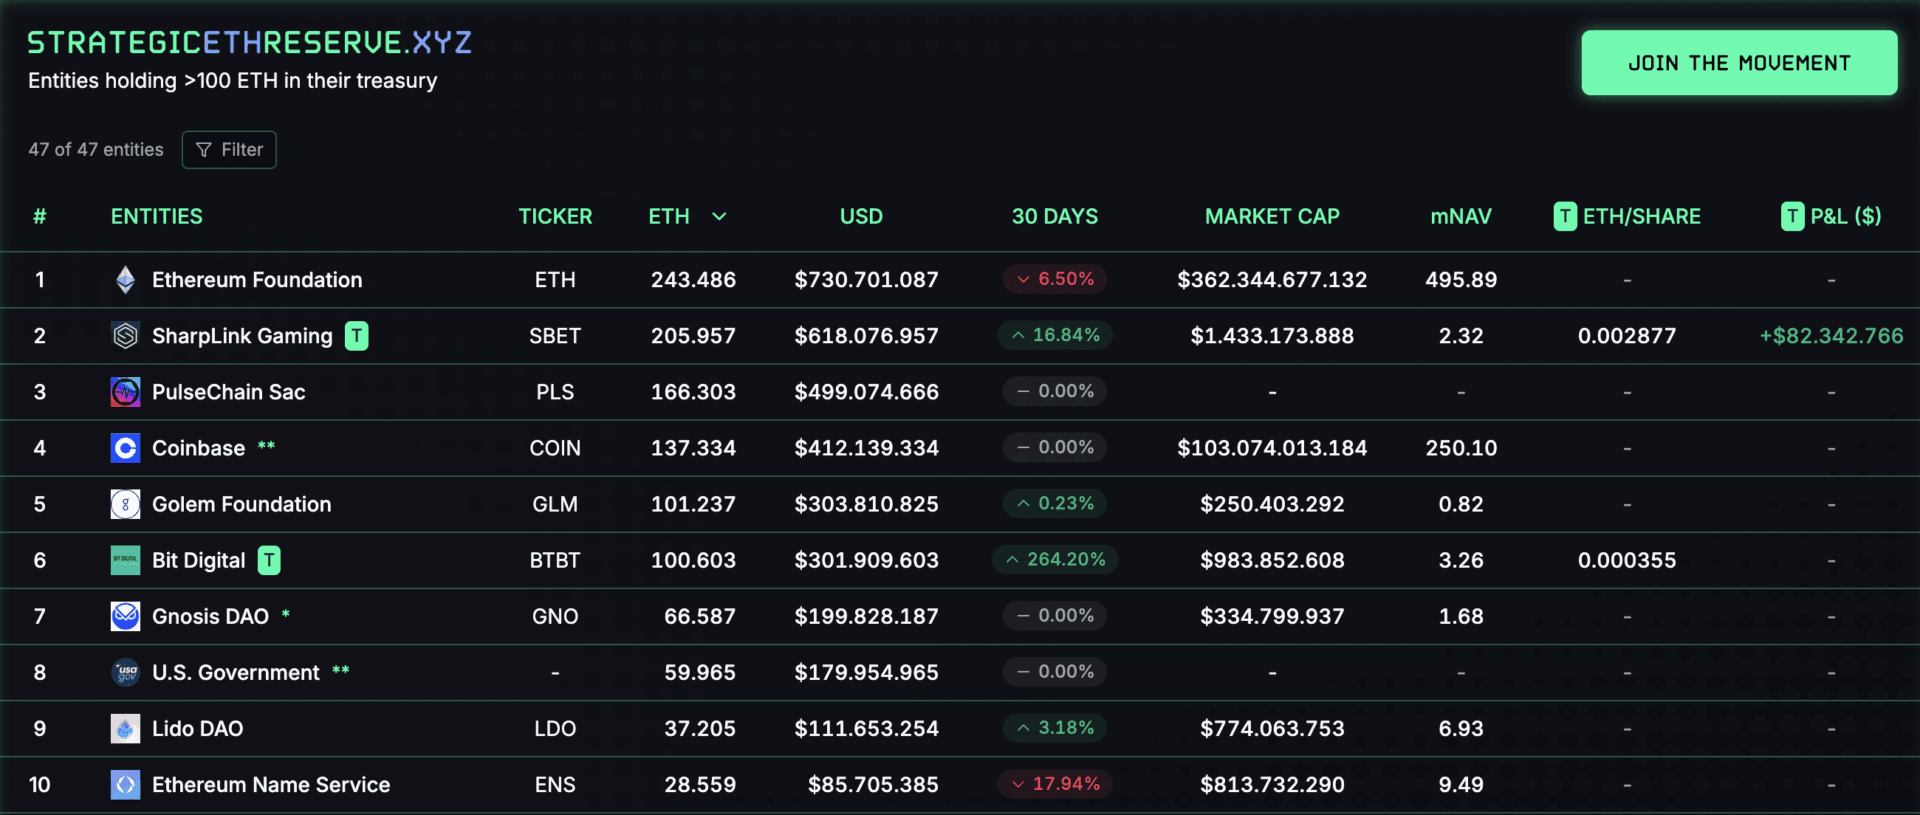1920x815 pixels.
Task: Click the down arrow in 6.50% badge
Action: 1023,279
